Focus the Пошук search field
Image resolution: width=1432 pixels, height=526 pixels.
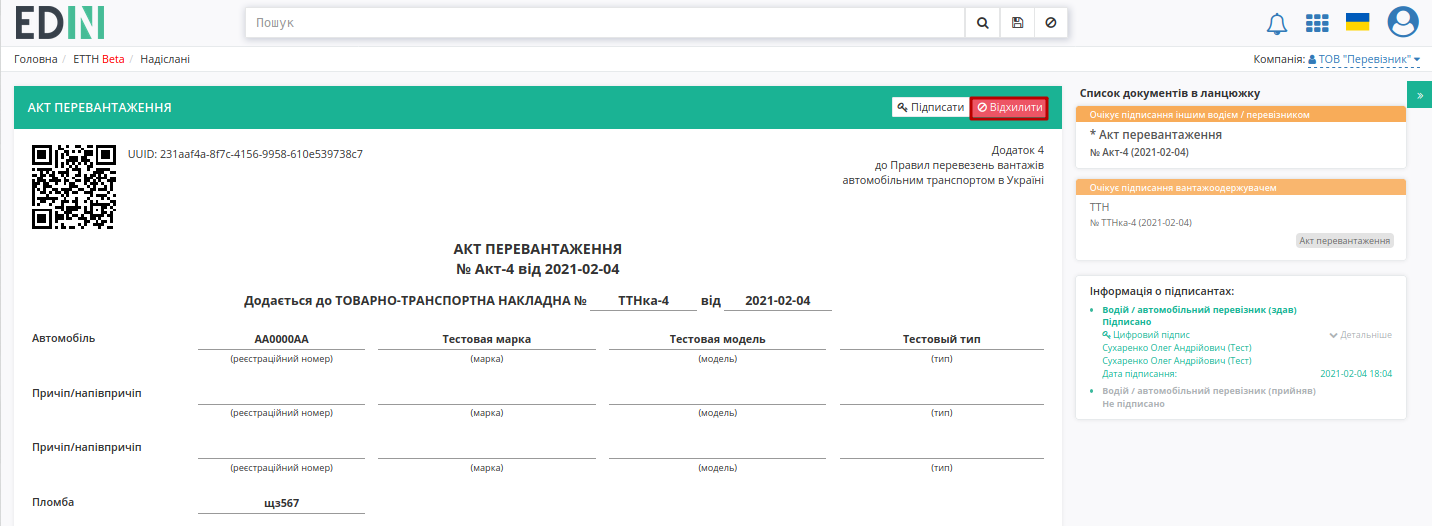(605, 22)
